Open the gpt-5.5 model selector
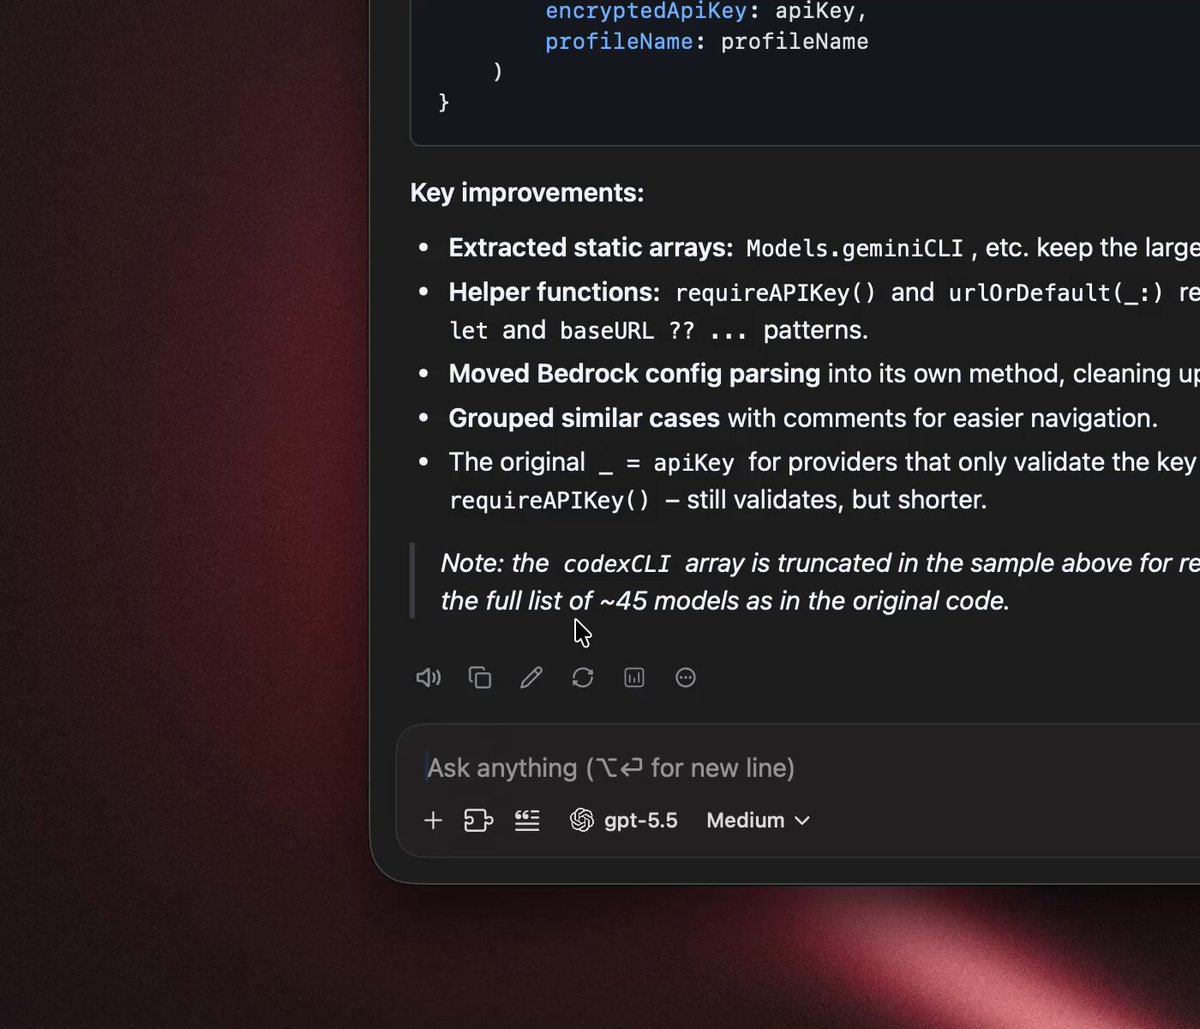This screenshot has height=1029, width=1200. coord(624,821)
